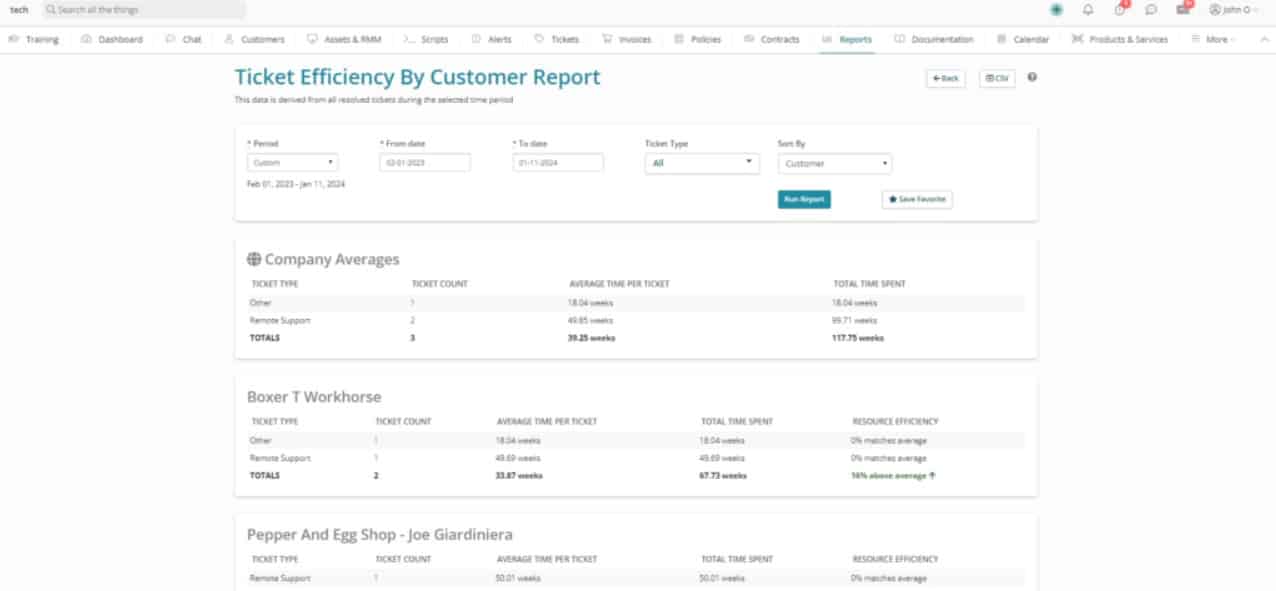Click the Save Favorite button
Viewport: 1276px width, 591px height.
pyautogui.click(x=917, y=200)
